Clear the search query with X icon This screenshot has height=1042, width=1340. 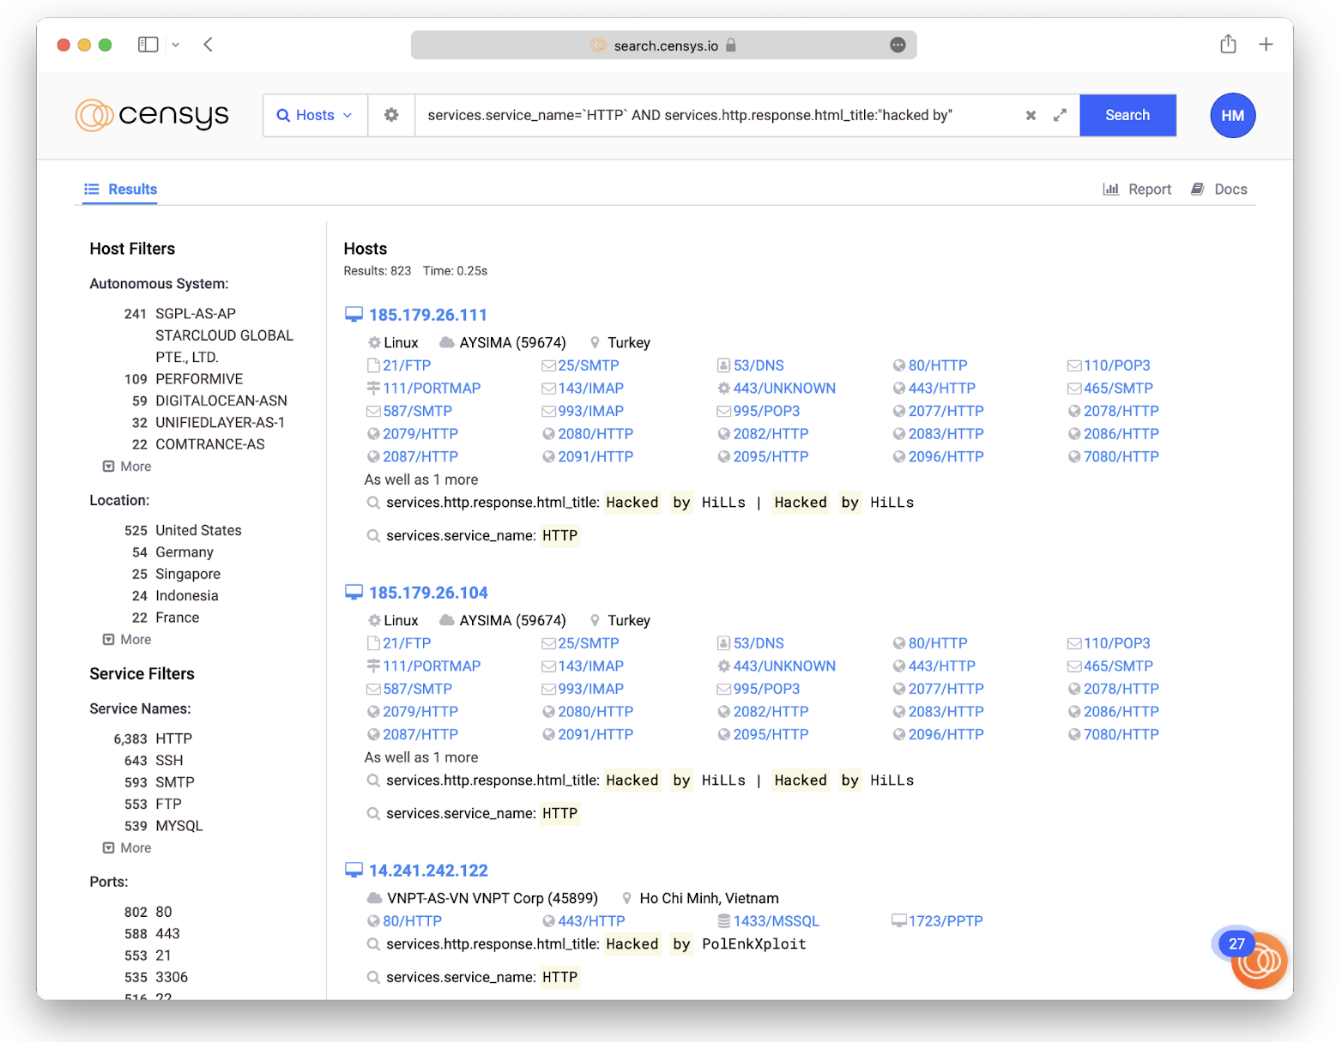pos(1030,116)
